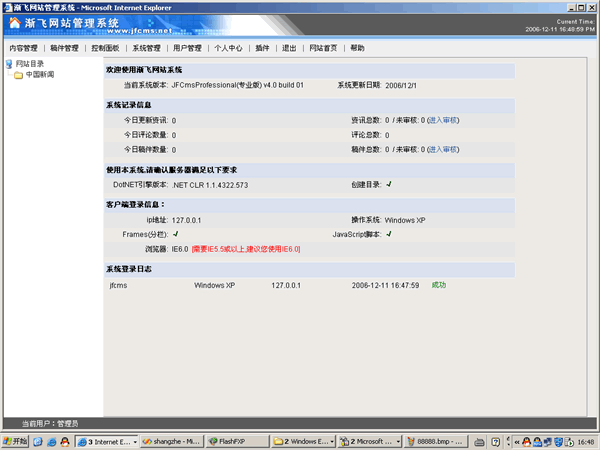Click the keyboard language bar icon
Viewport: 600px width, 450px height.
pyautogui.click(x=479, y=442)
